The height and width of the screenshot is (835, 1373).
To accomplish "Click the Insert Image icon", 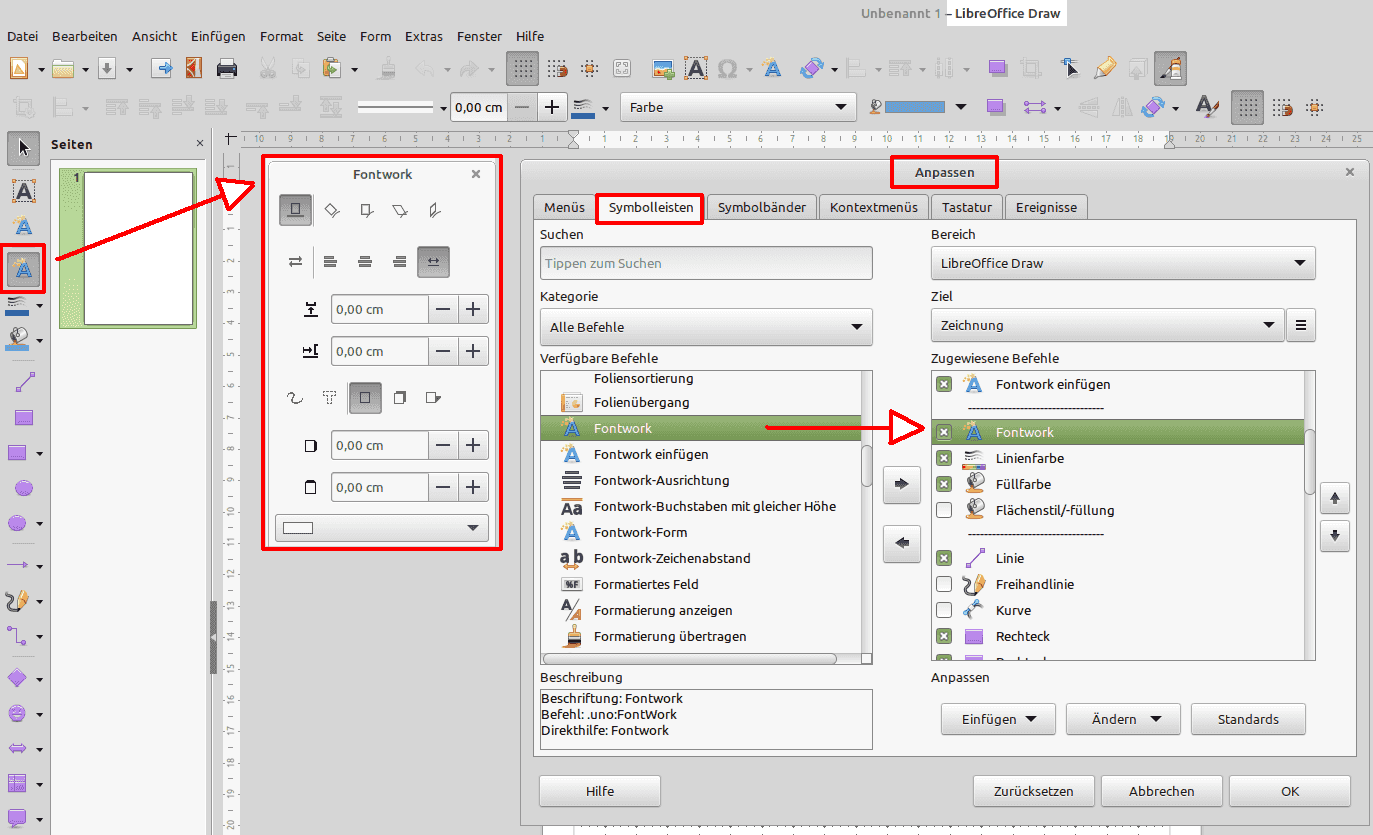I will [662, 68].
